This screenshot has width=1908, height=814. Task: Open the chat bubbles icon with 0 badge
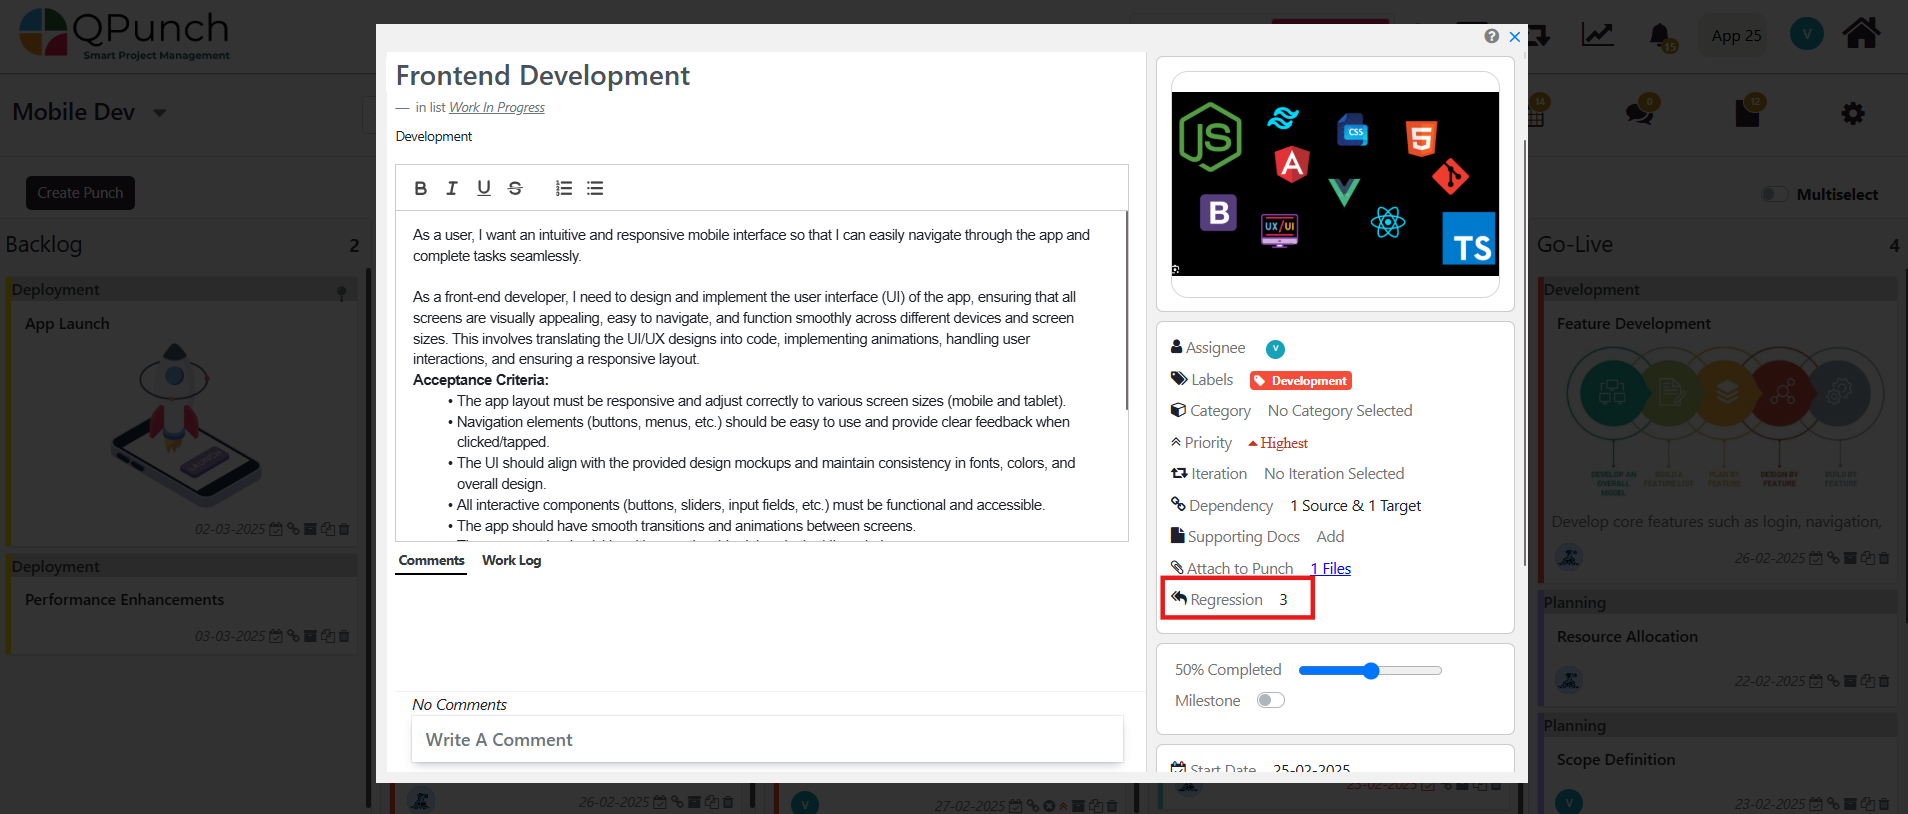tap(1640, 112)
